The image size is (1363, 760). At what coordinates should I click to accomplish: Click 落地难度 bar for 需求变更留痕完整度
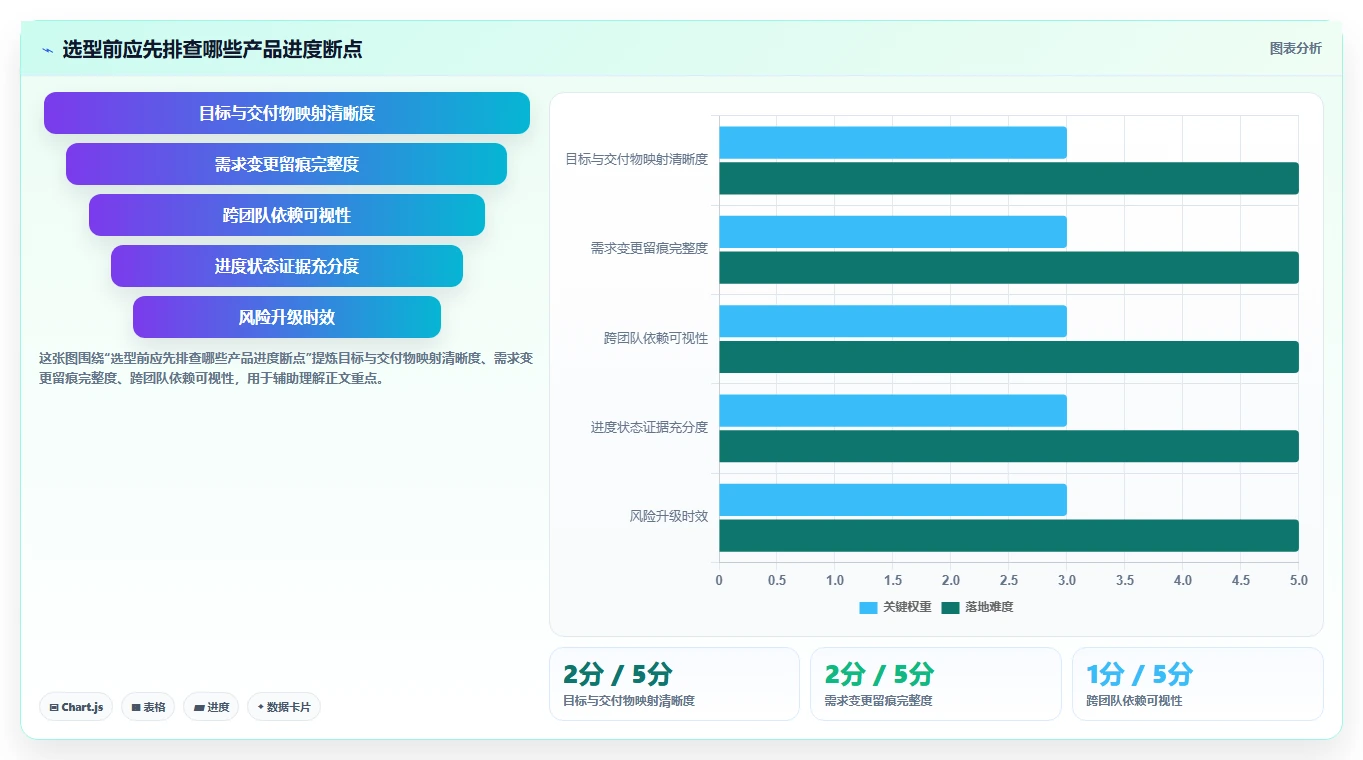tap(1009, 267)
